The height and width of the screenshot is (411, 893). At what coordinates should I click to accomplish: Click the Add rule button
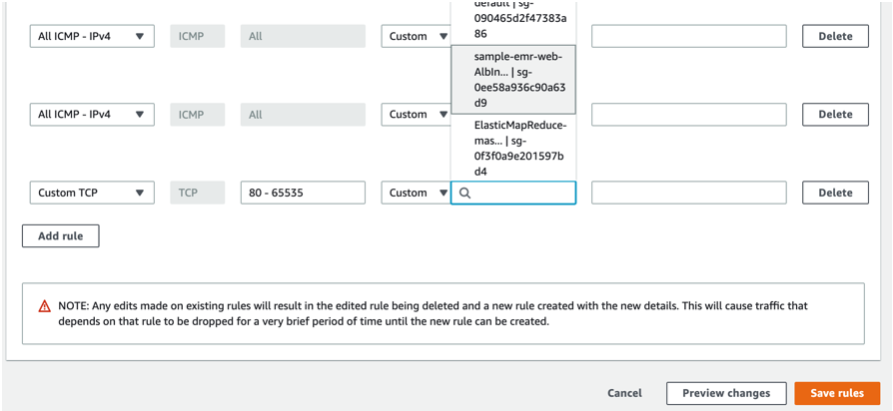pos(61,236)
